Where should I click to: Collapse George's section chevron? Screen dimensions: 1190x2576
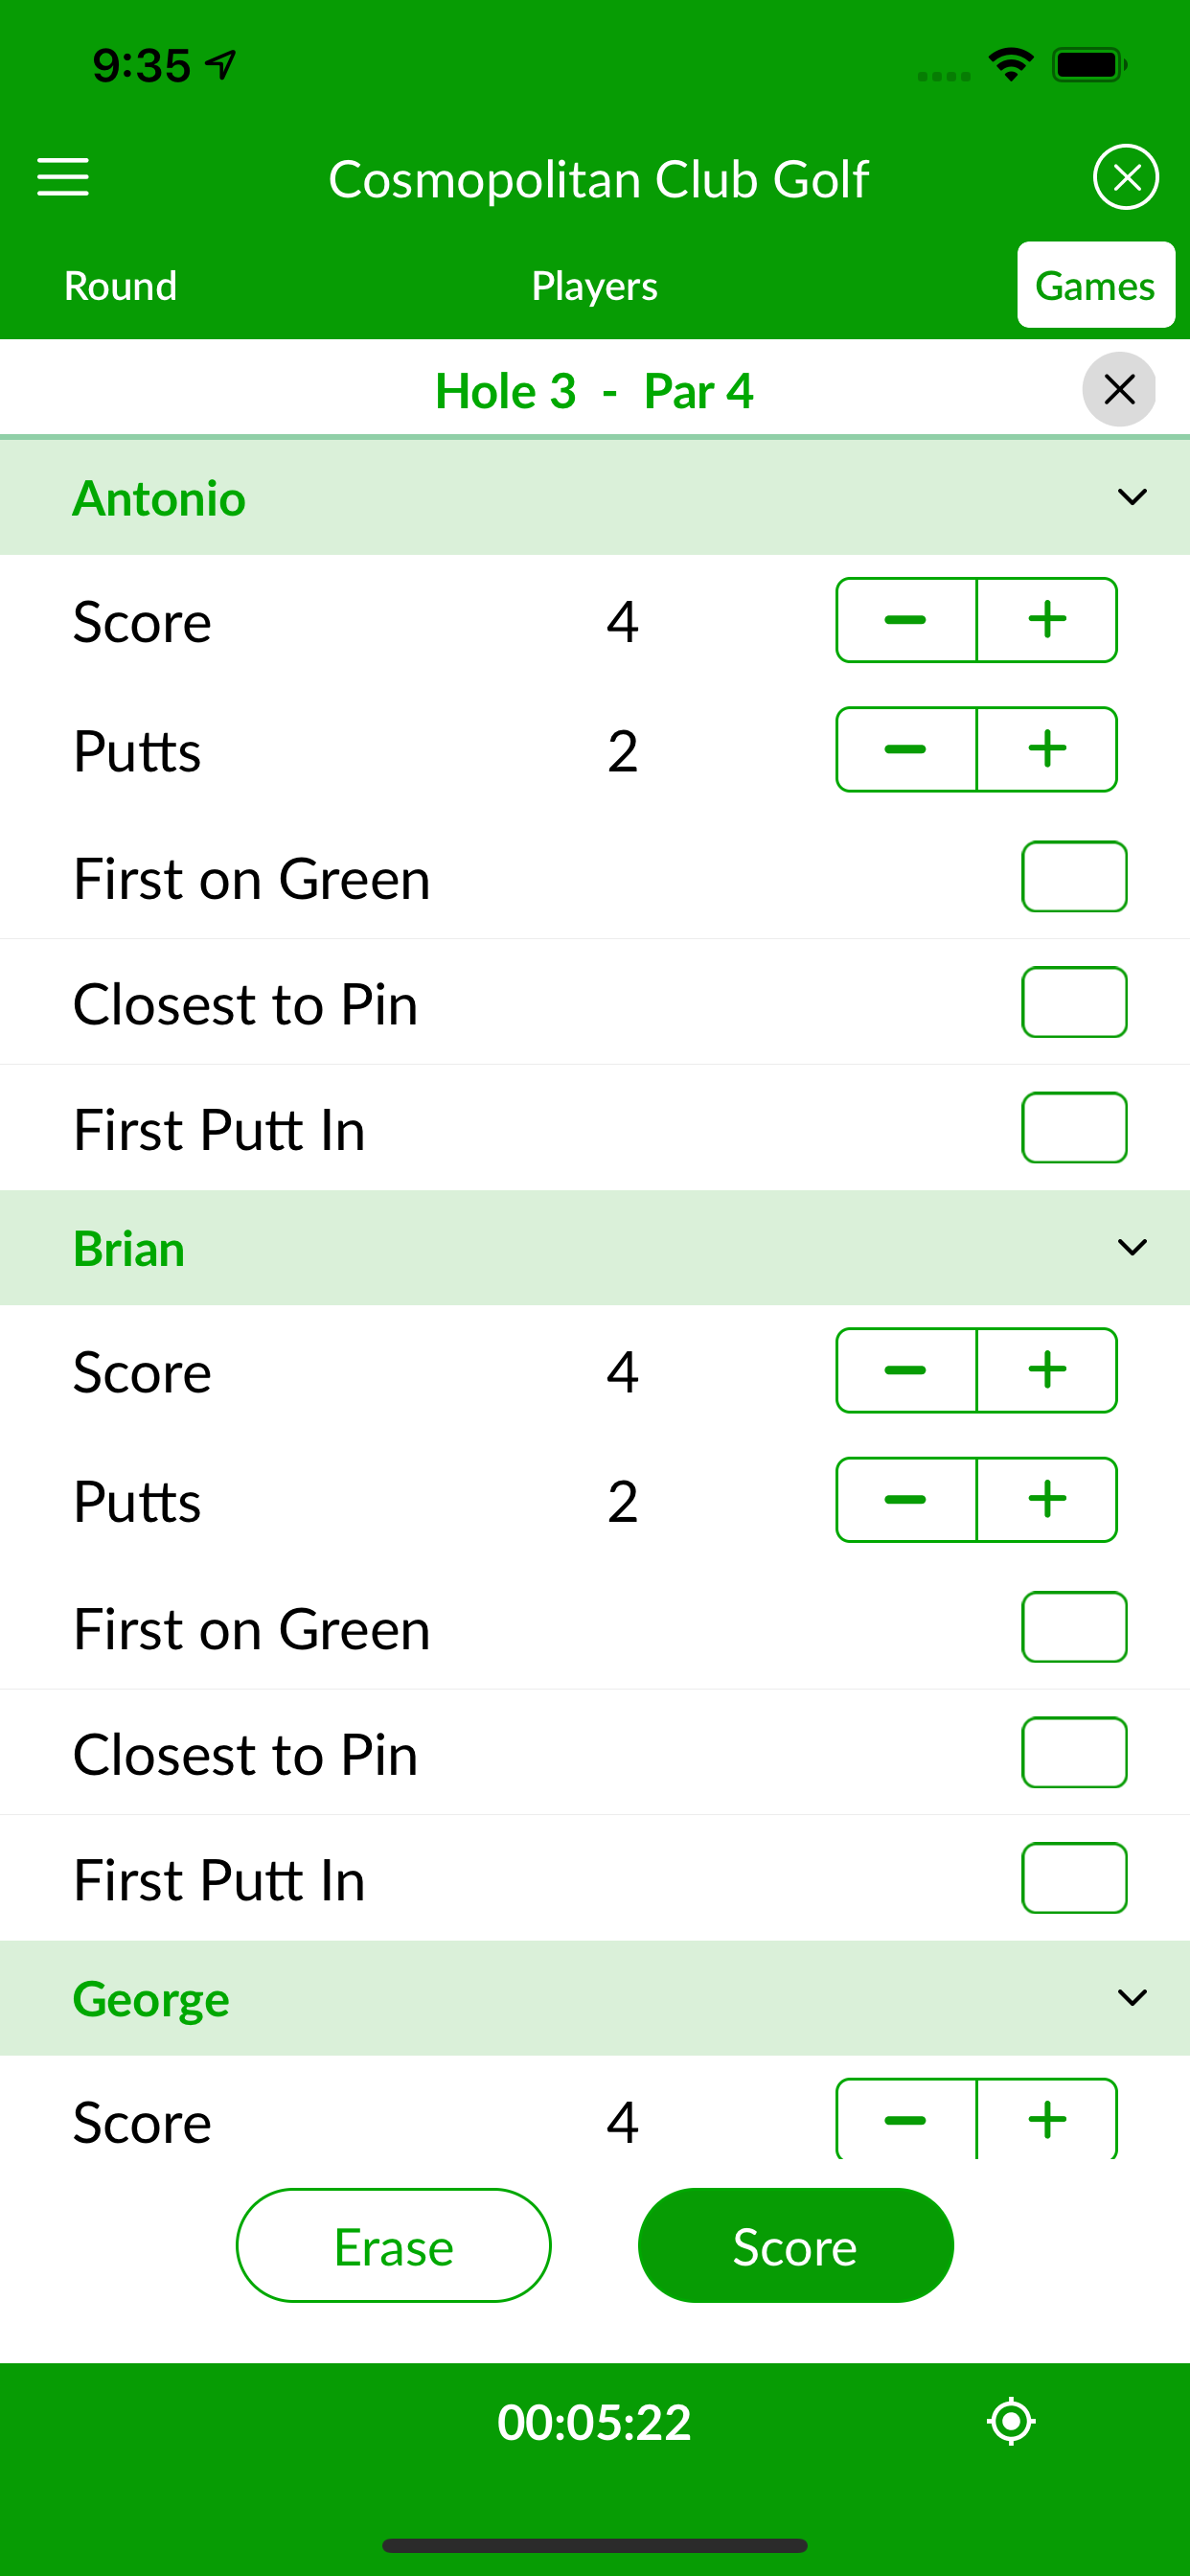1131,1997
